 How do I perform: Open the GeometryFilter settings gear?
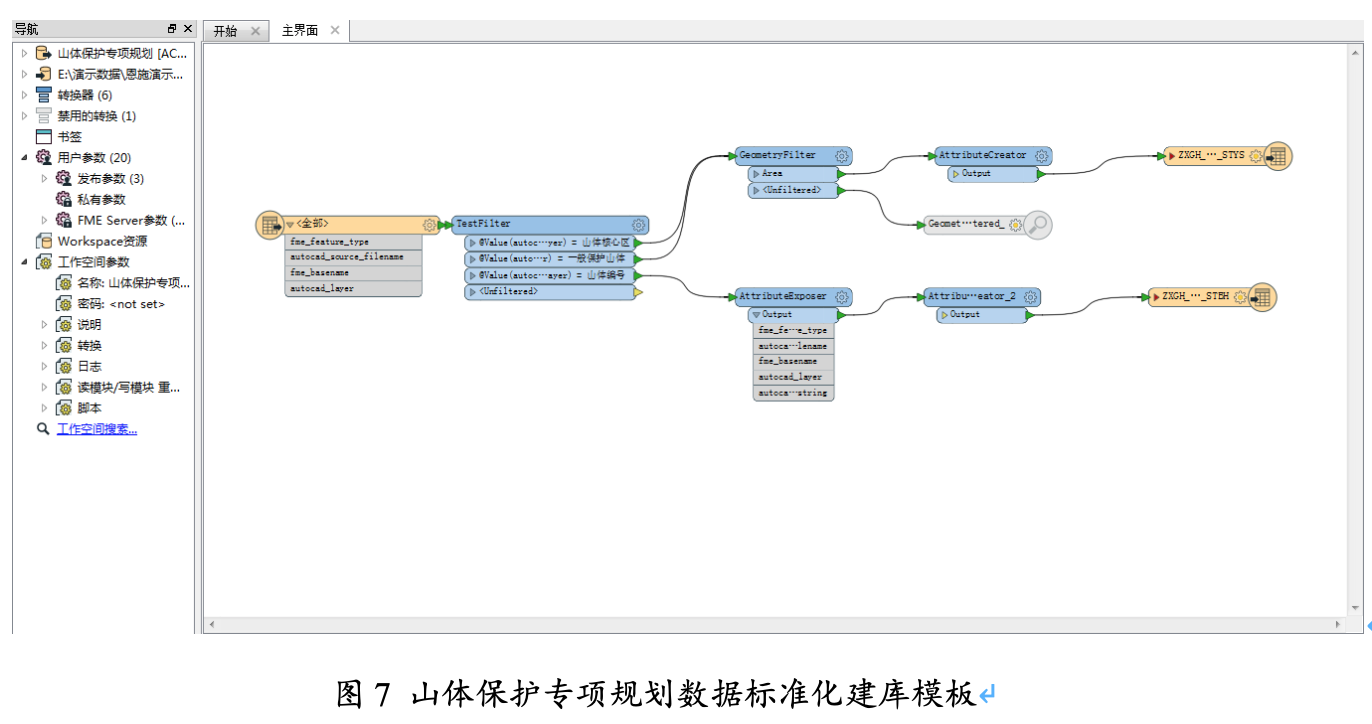click(841, 156)
